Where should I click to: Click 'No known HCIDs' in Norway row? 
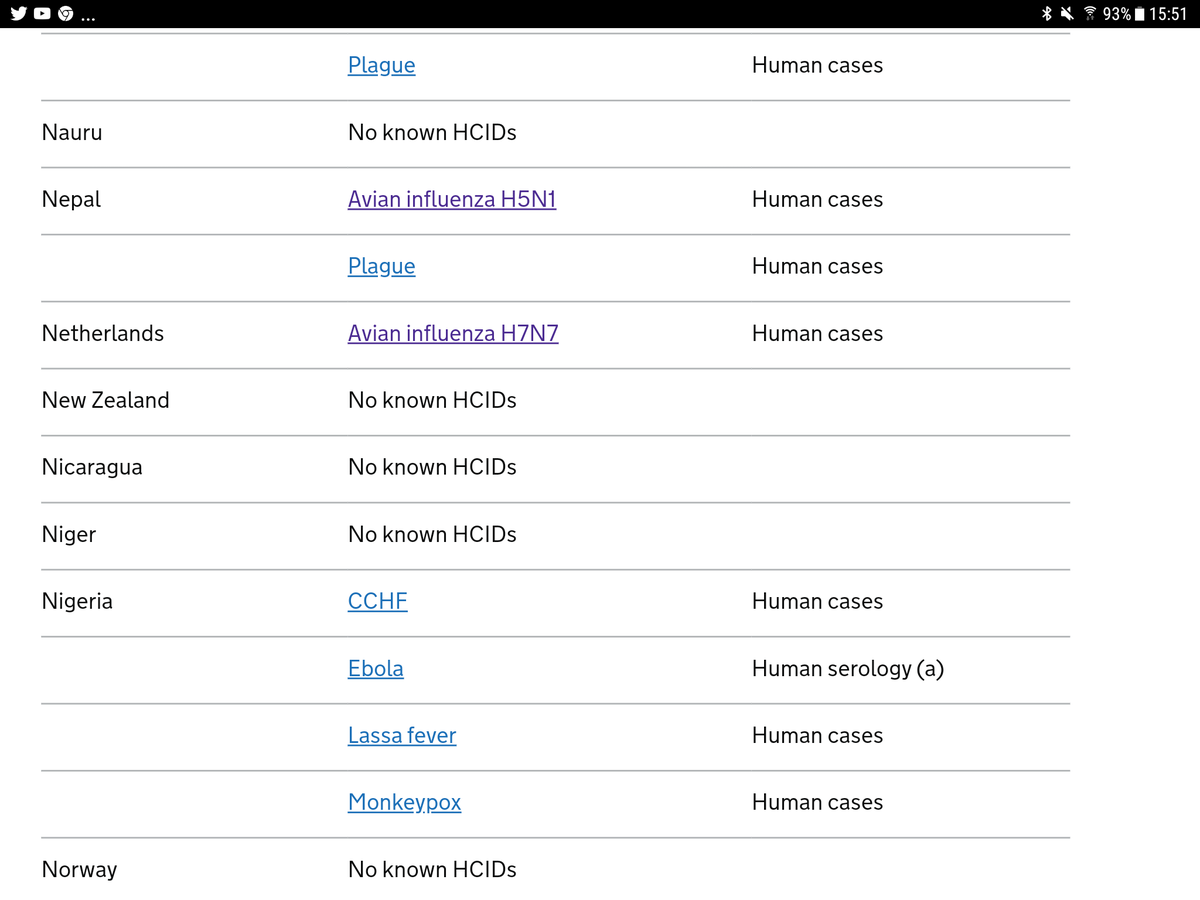pyautogui.click(x=432, y=869)
